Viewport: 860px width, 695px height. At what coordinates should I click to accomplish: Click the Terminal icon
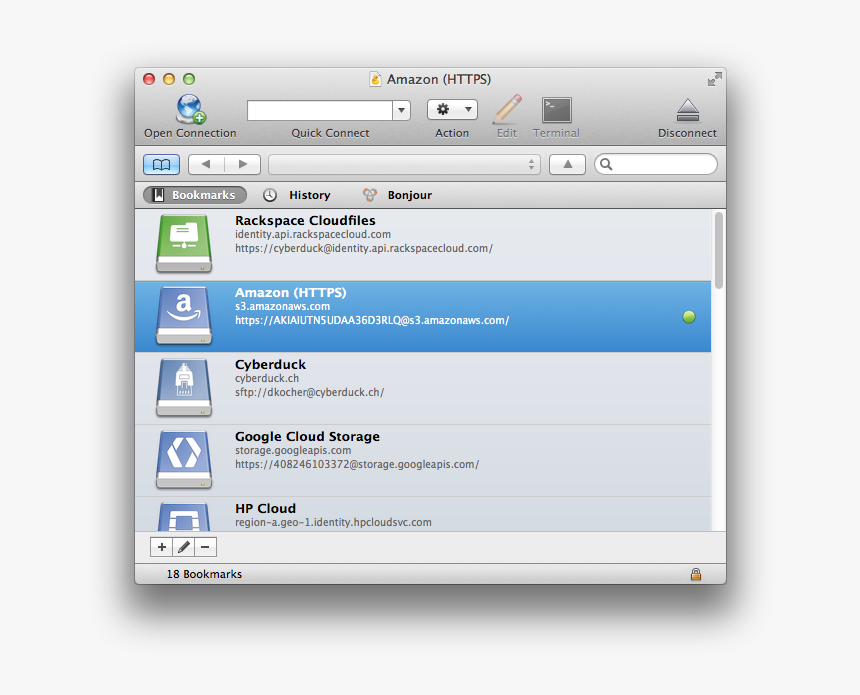[555, 110]
